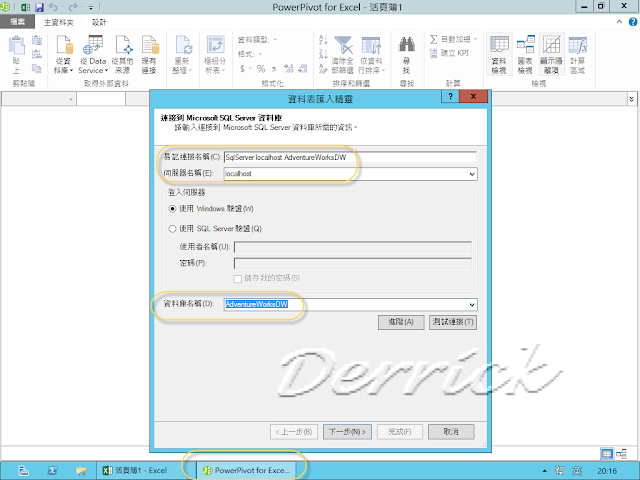This screenshot has height=480, width=640.
Task: Click the diagram view icon at bottom right
Action: 621,453
